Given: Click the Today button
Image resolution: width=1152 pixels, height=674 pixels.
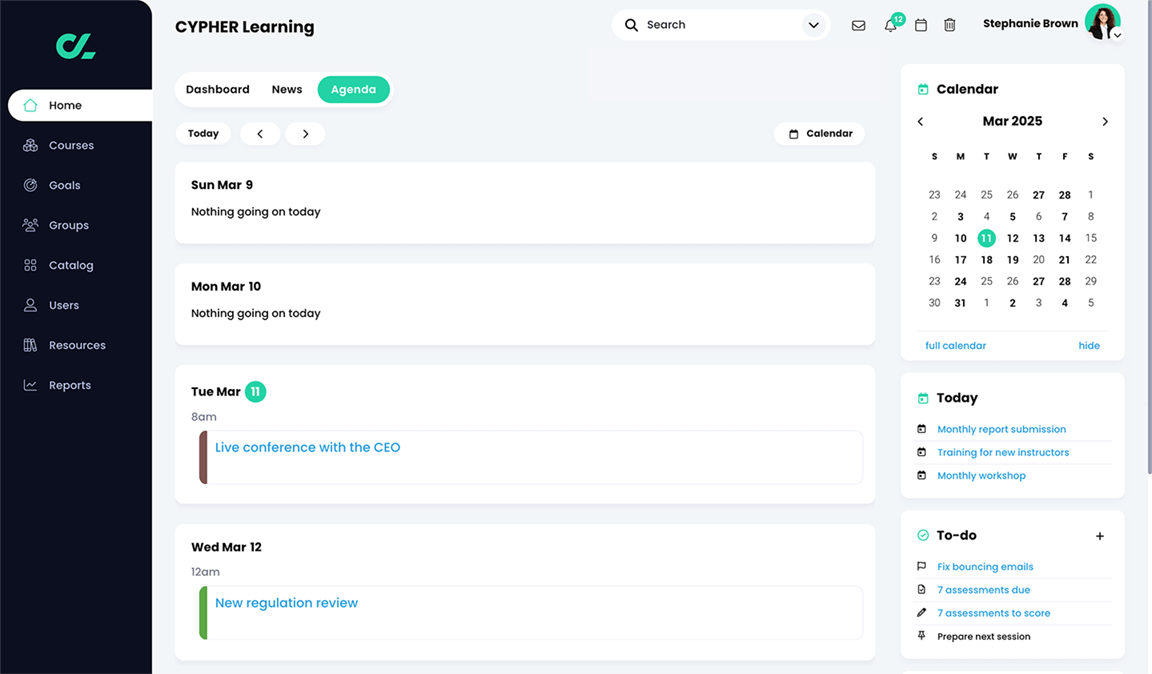Looking at the screenshot, I should pos(204,134).
